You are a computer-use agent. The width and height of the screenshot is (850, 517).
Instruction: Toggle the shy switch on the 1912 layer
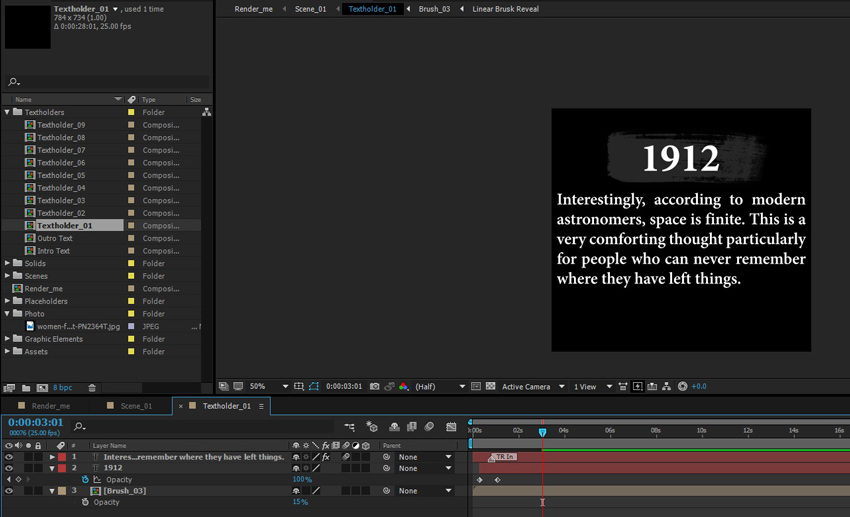tap(296, 468)
